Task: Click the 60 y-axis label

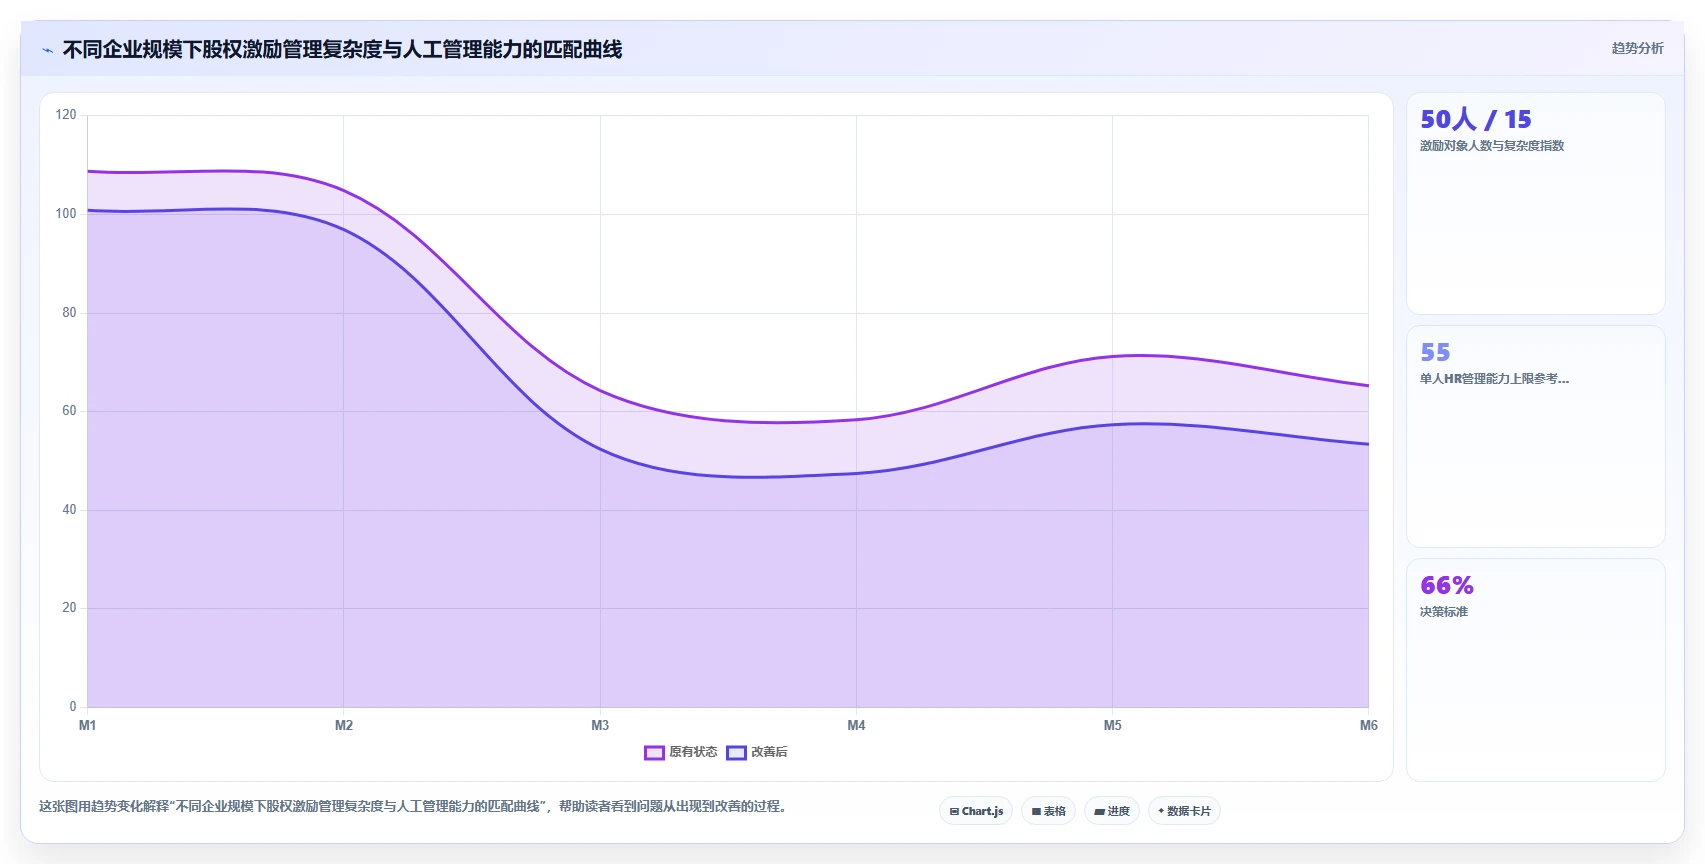Action: [x=69, y=411]
